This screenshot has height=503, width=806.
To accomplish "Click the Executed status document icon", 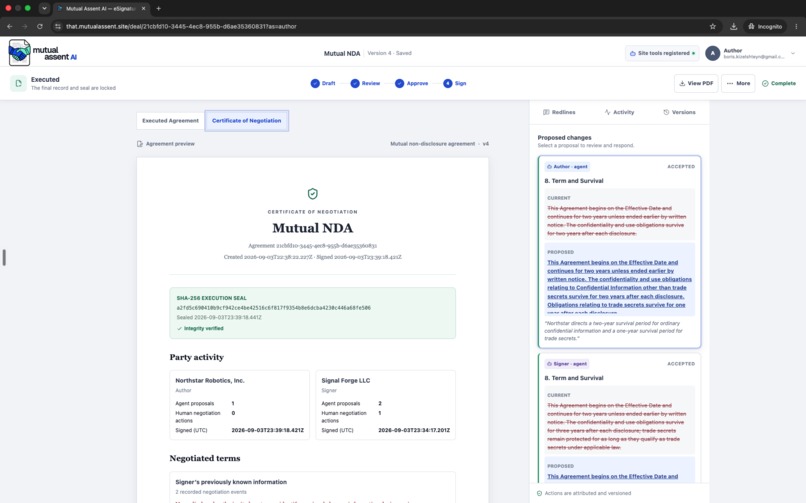I will [19, 83].
